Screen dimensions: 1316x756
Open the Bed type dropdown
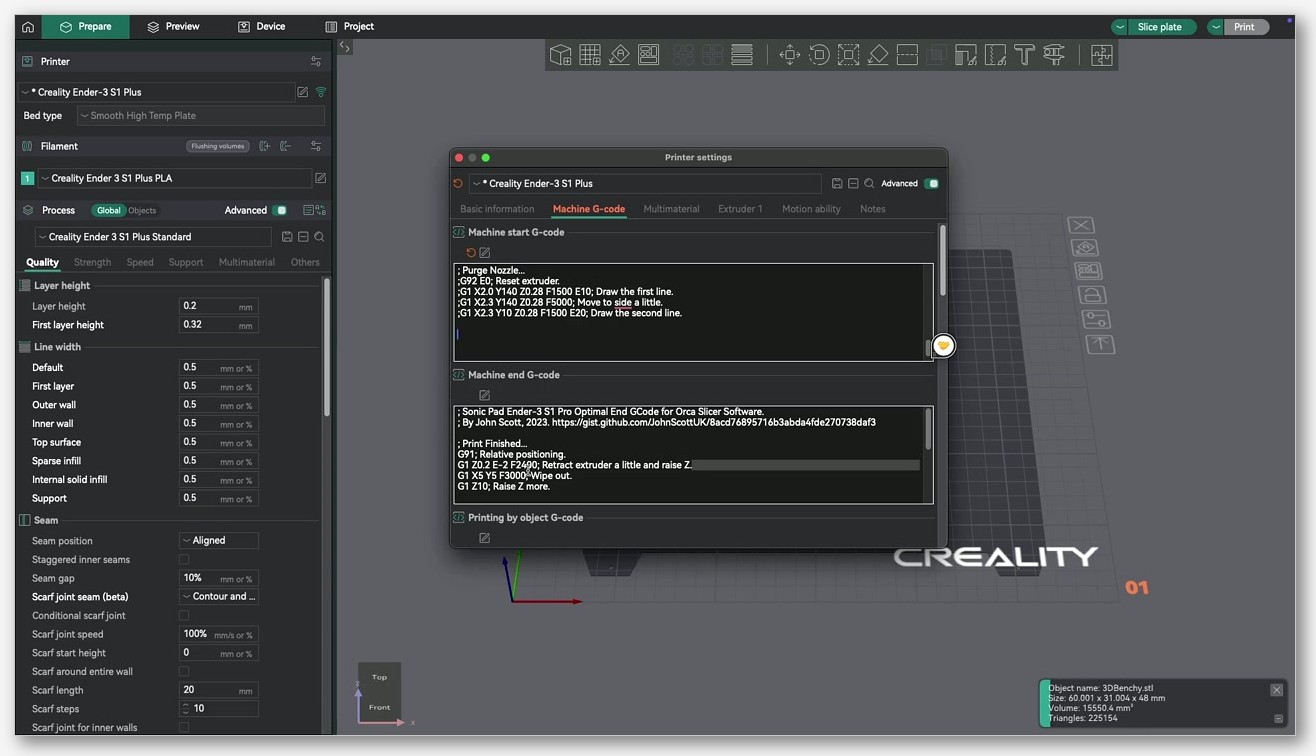[201, 116]
